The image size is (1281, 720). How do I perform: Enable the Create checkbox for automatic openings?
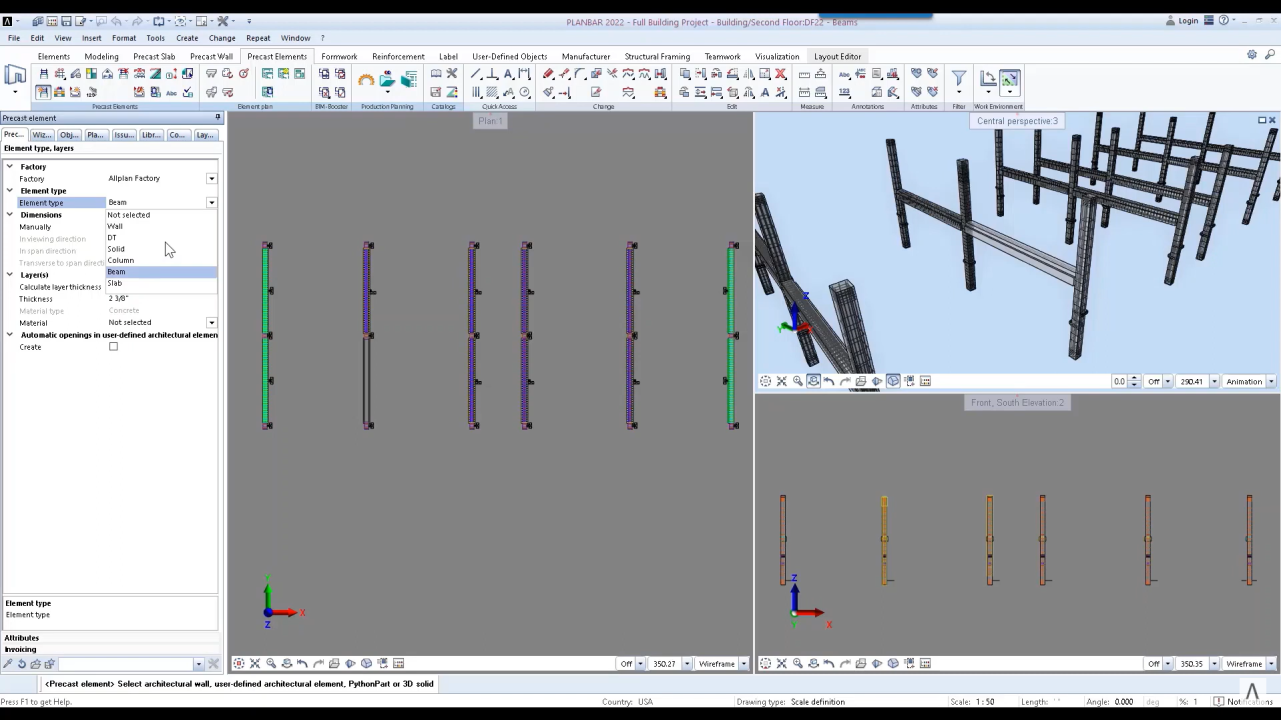(113, 347)
